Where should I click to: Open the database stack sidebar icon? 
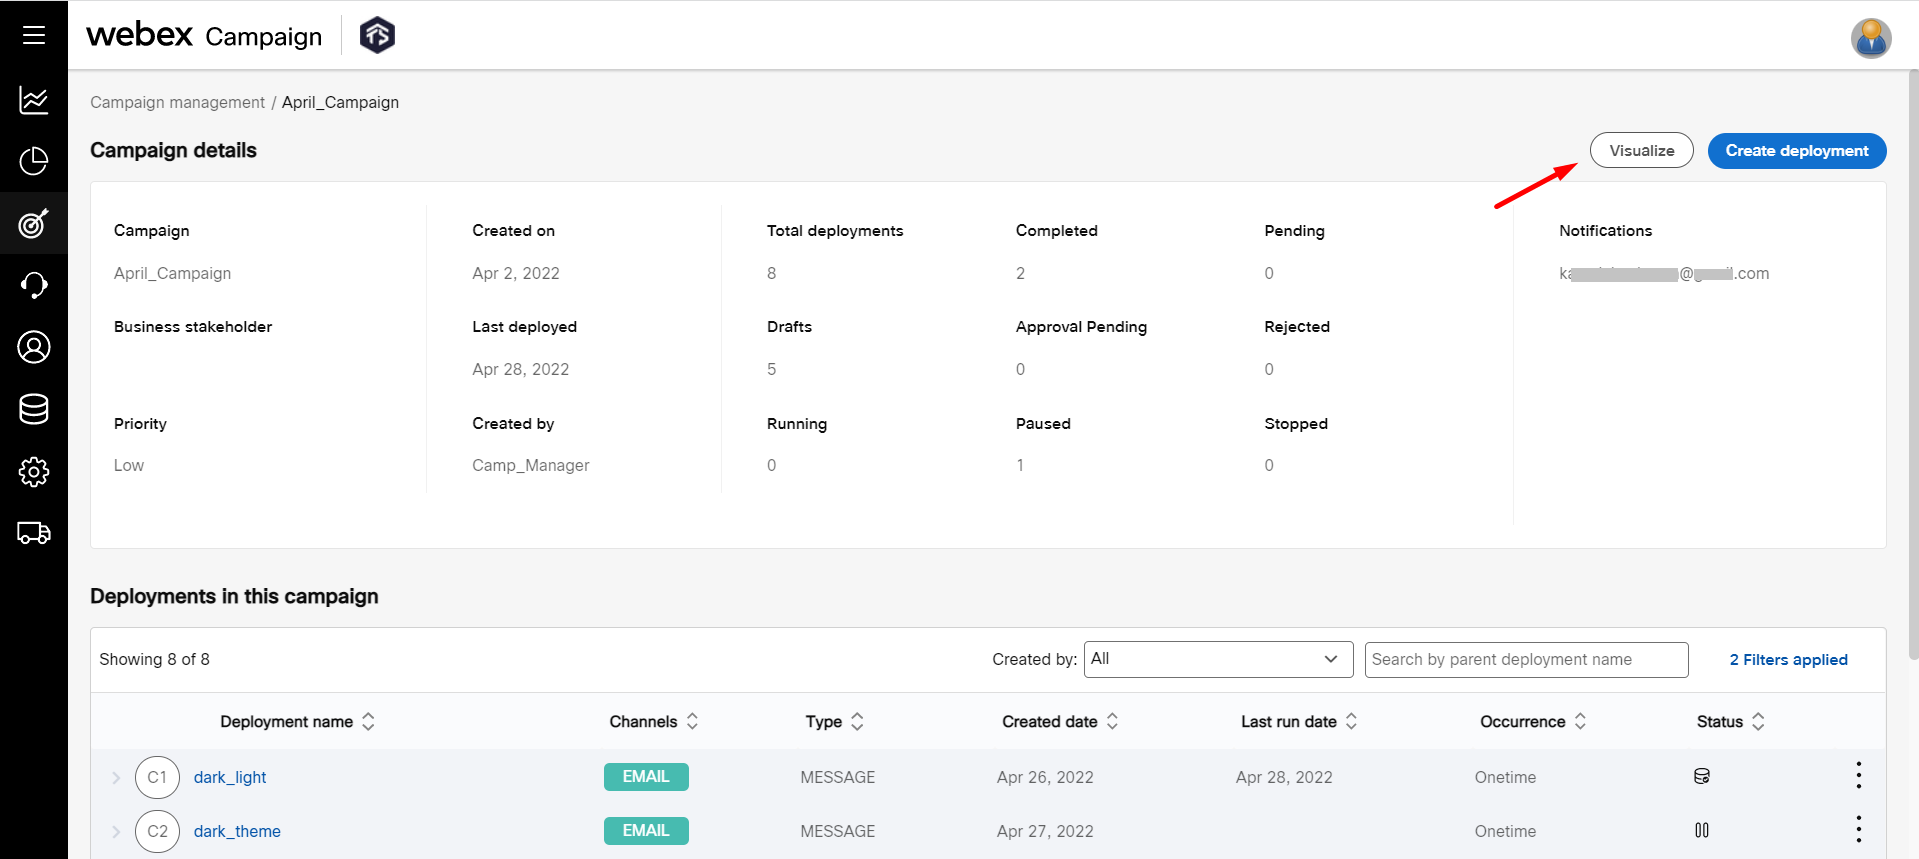coord(34,409)
